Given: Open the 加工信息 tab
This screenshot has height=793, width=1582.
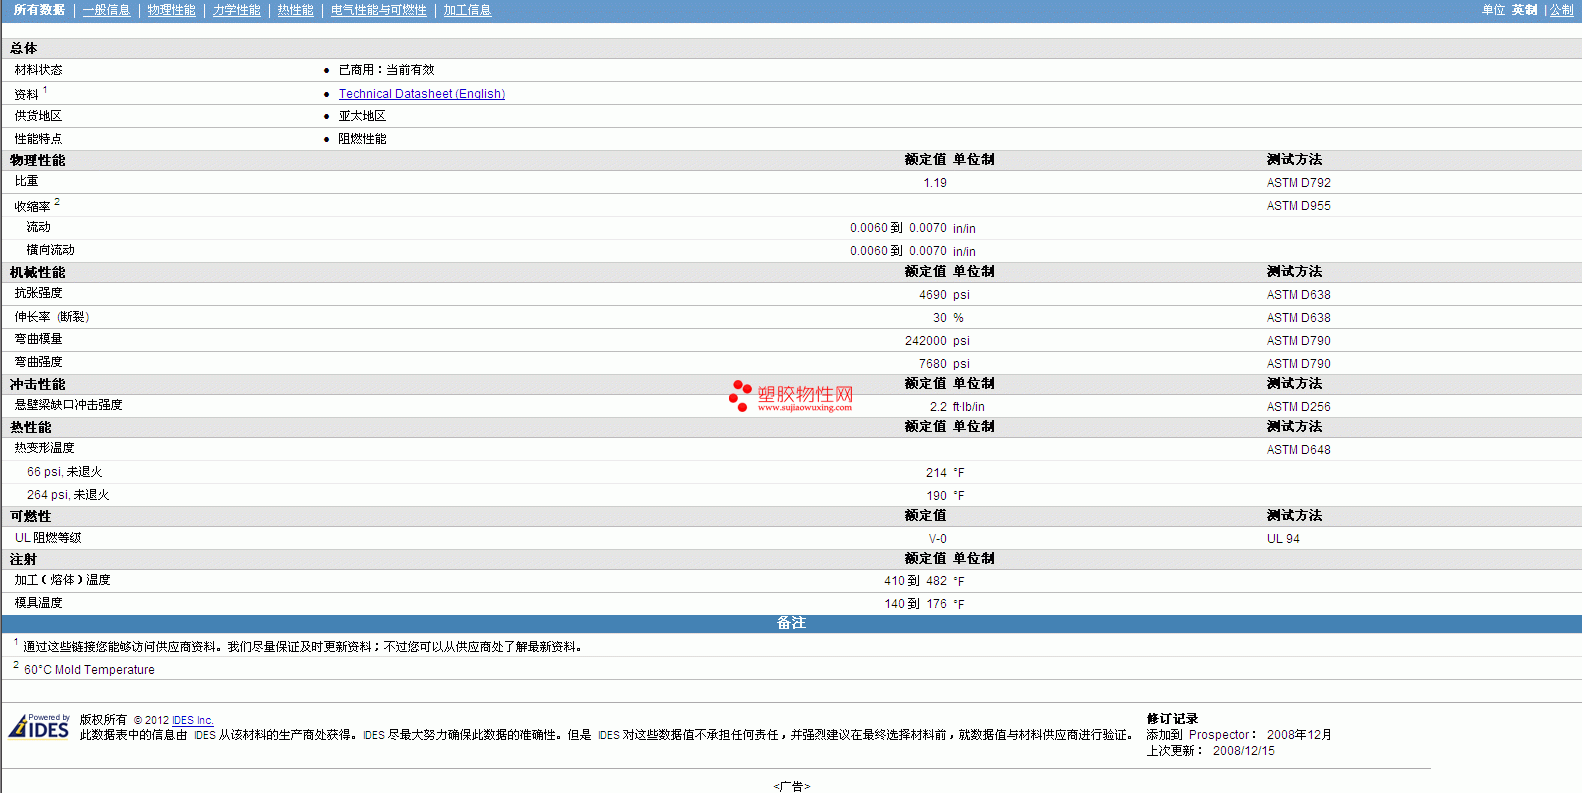Looking at the screenshot, I should 467,10.
